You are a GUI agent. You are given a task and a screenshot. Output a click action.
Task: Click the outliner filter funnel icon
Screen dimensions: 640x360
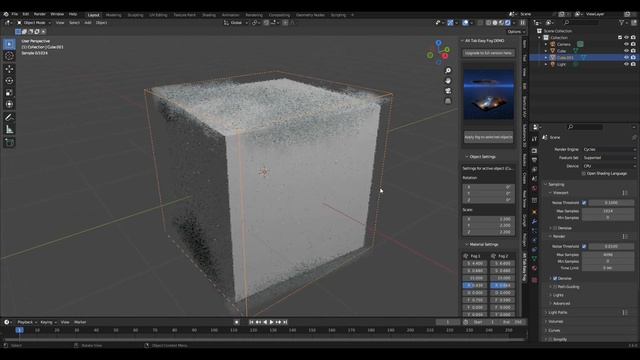click(x=621, y=23)
